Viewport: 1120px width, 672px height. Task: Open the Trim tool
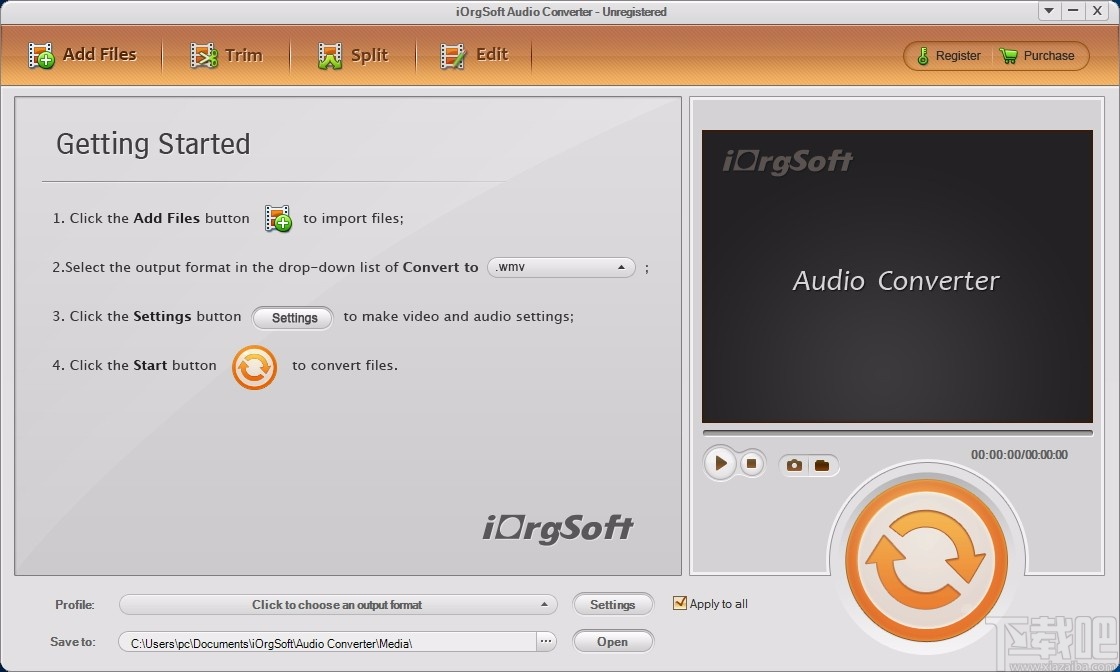point(227,55)
